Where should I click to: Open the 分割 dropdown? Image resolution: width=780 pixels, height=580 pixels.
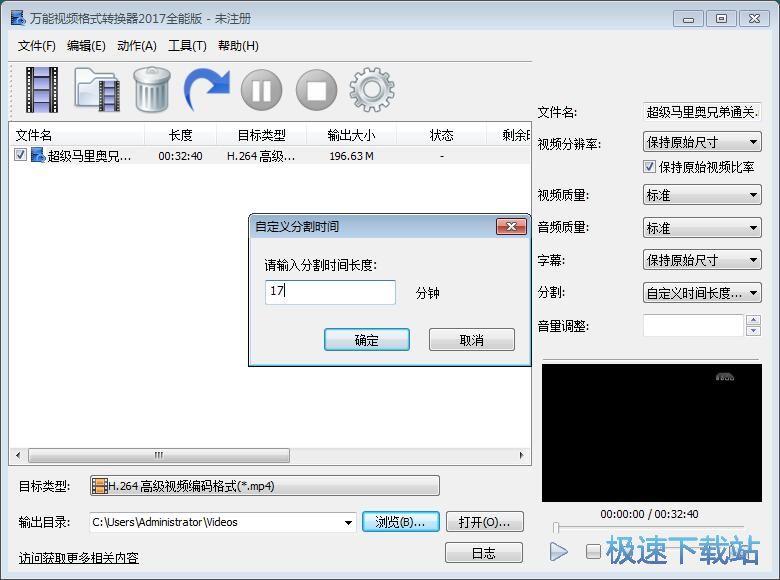(x=702, y=293)
